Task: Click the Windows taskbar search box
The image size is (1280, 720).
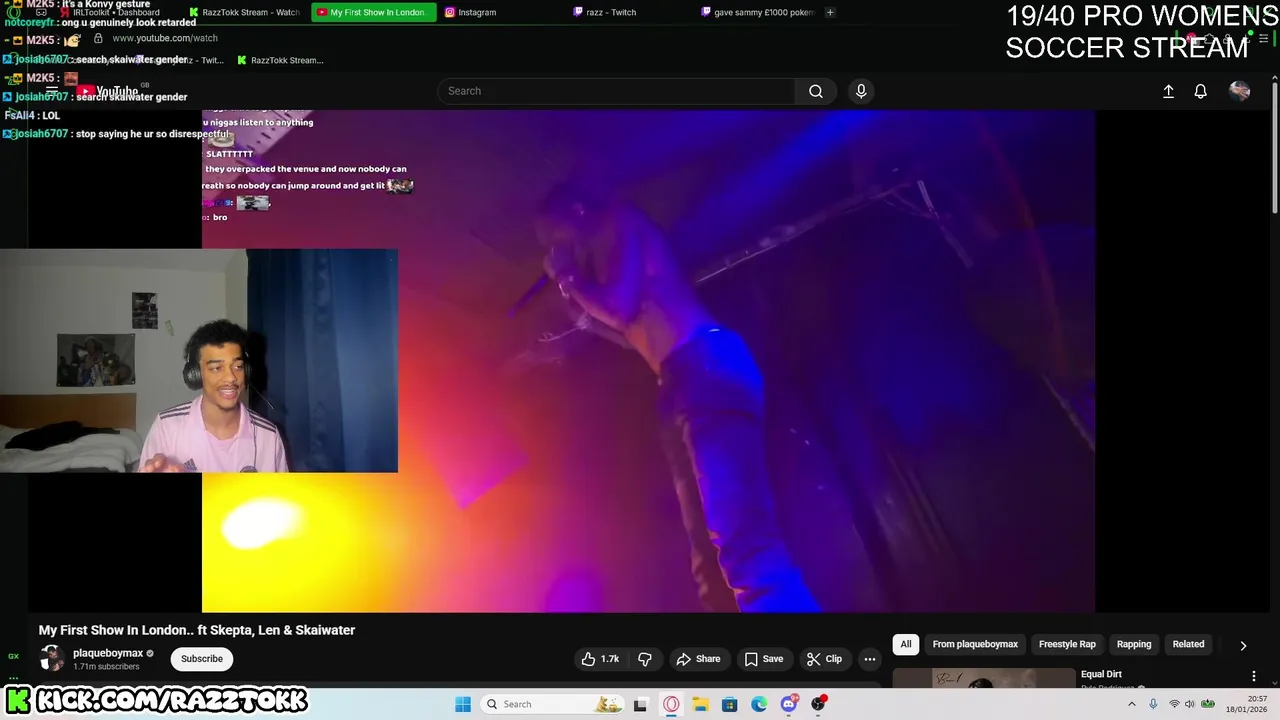Action: (x=552, y=704)
